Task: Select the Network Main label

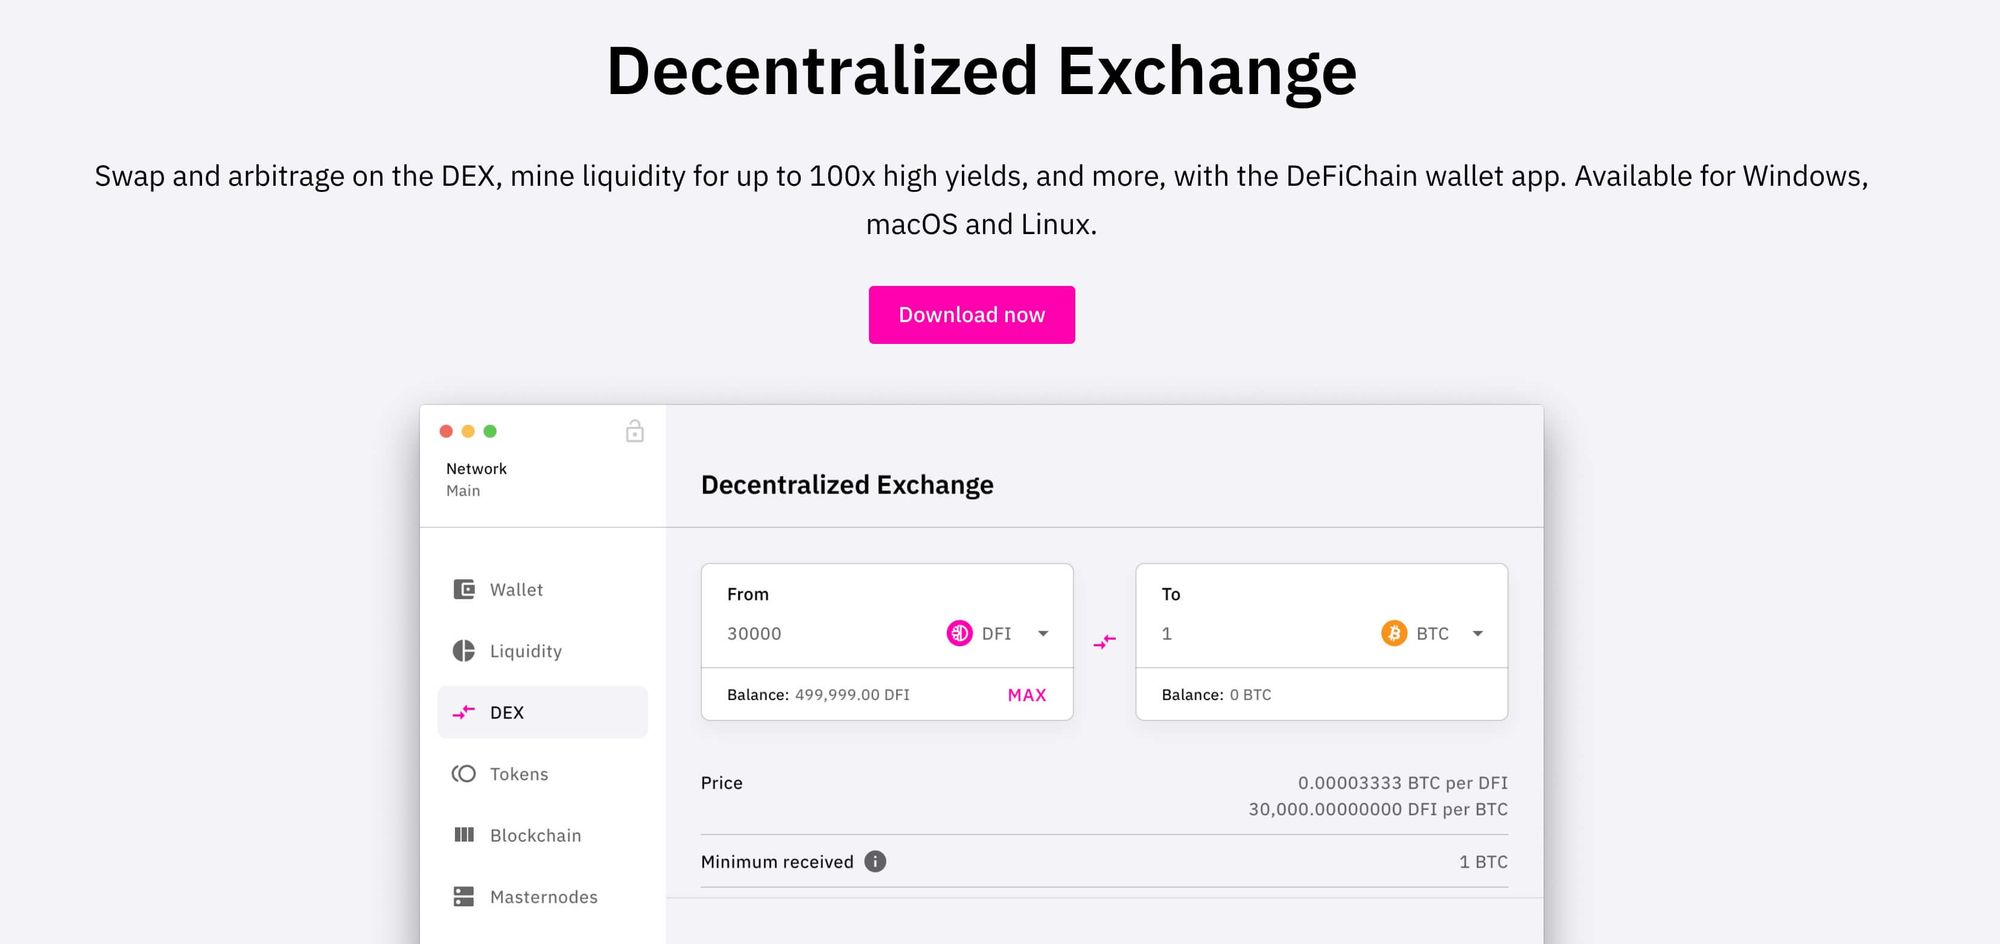Action: pos(477,480)
